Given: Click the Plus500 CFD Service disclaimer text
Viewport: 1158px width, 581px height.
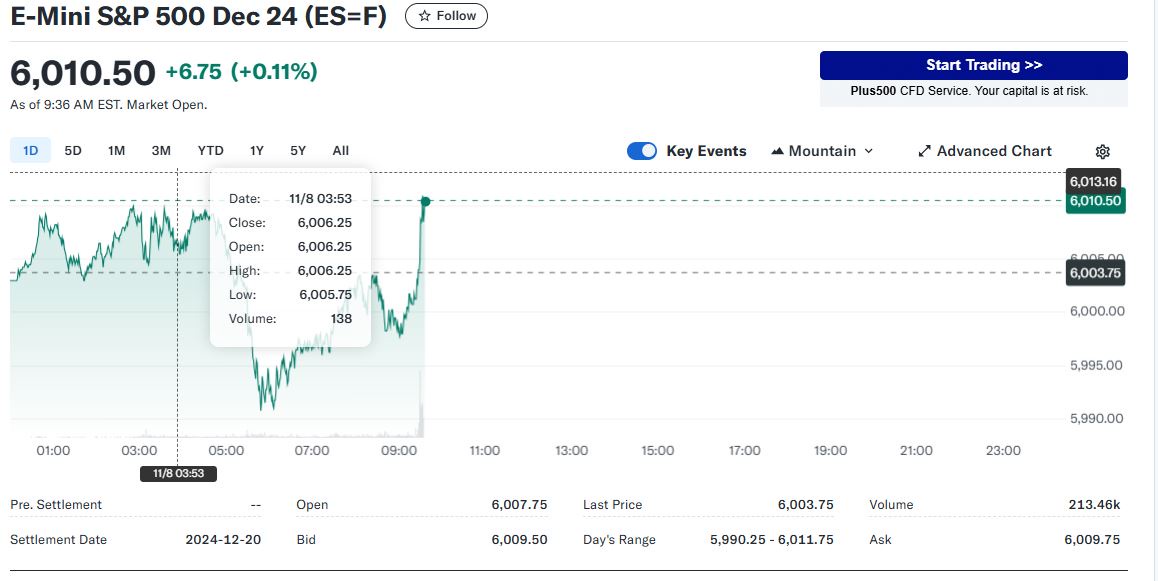Looking at the screenshot, I should (969, 91).
